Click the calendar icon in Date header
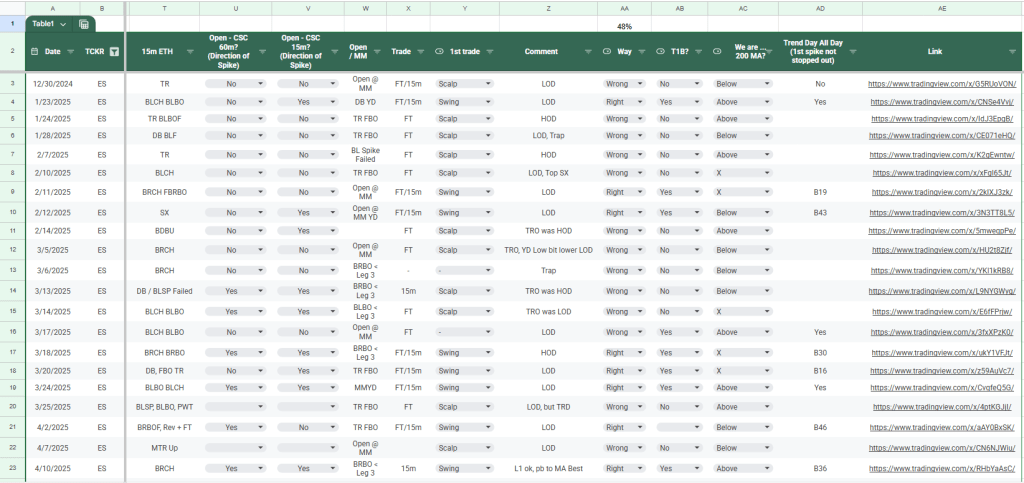 [x=36, y=51]
